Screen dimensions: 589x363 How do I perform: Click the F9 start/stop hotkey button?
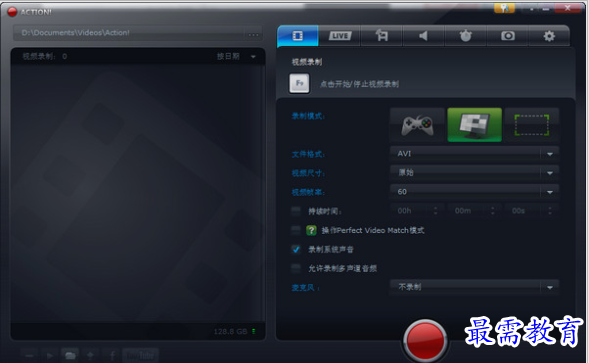click(x=299, y=83)
